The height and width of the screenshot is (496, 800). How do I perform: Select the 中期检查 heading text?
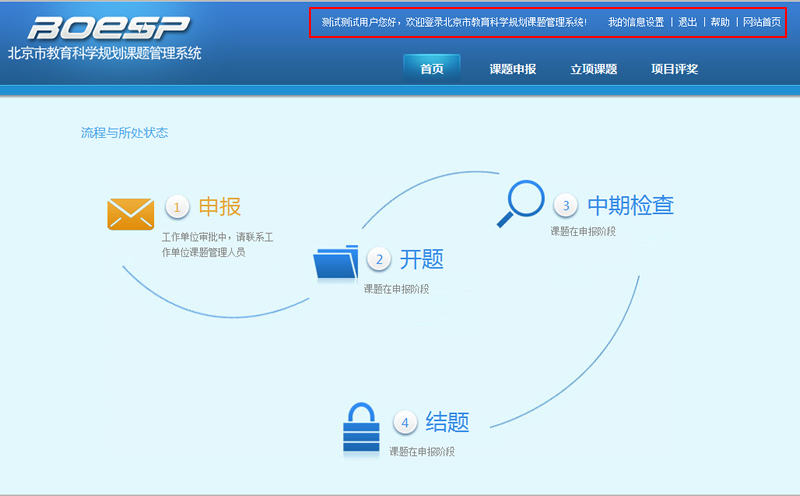tap(630, 206)
